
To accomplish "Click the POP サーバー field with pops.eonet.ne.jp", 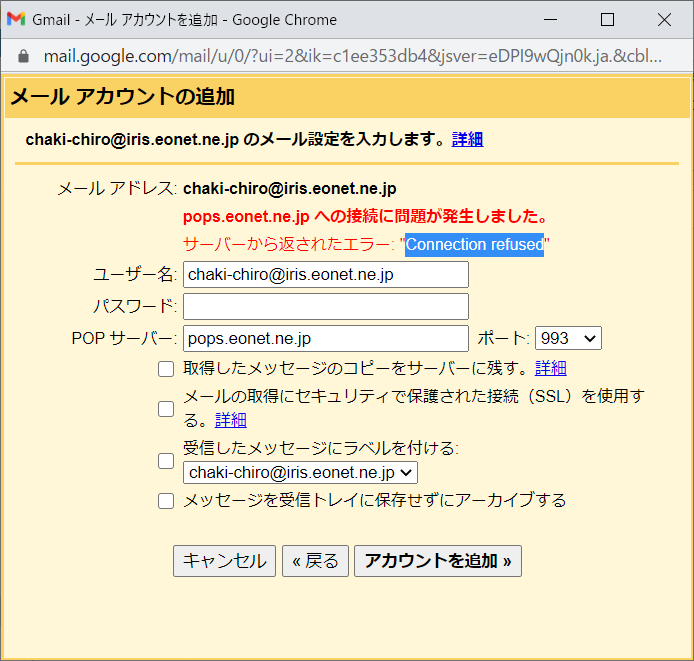I will pos(326,339).
